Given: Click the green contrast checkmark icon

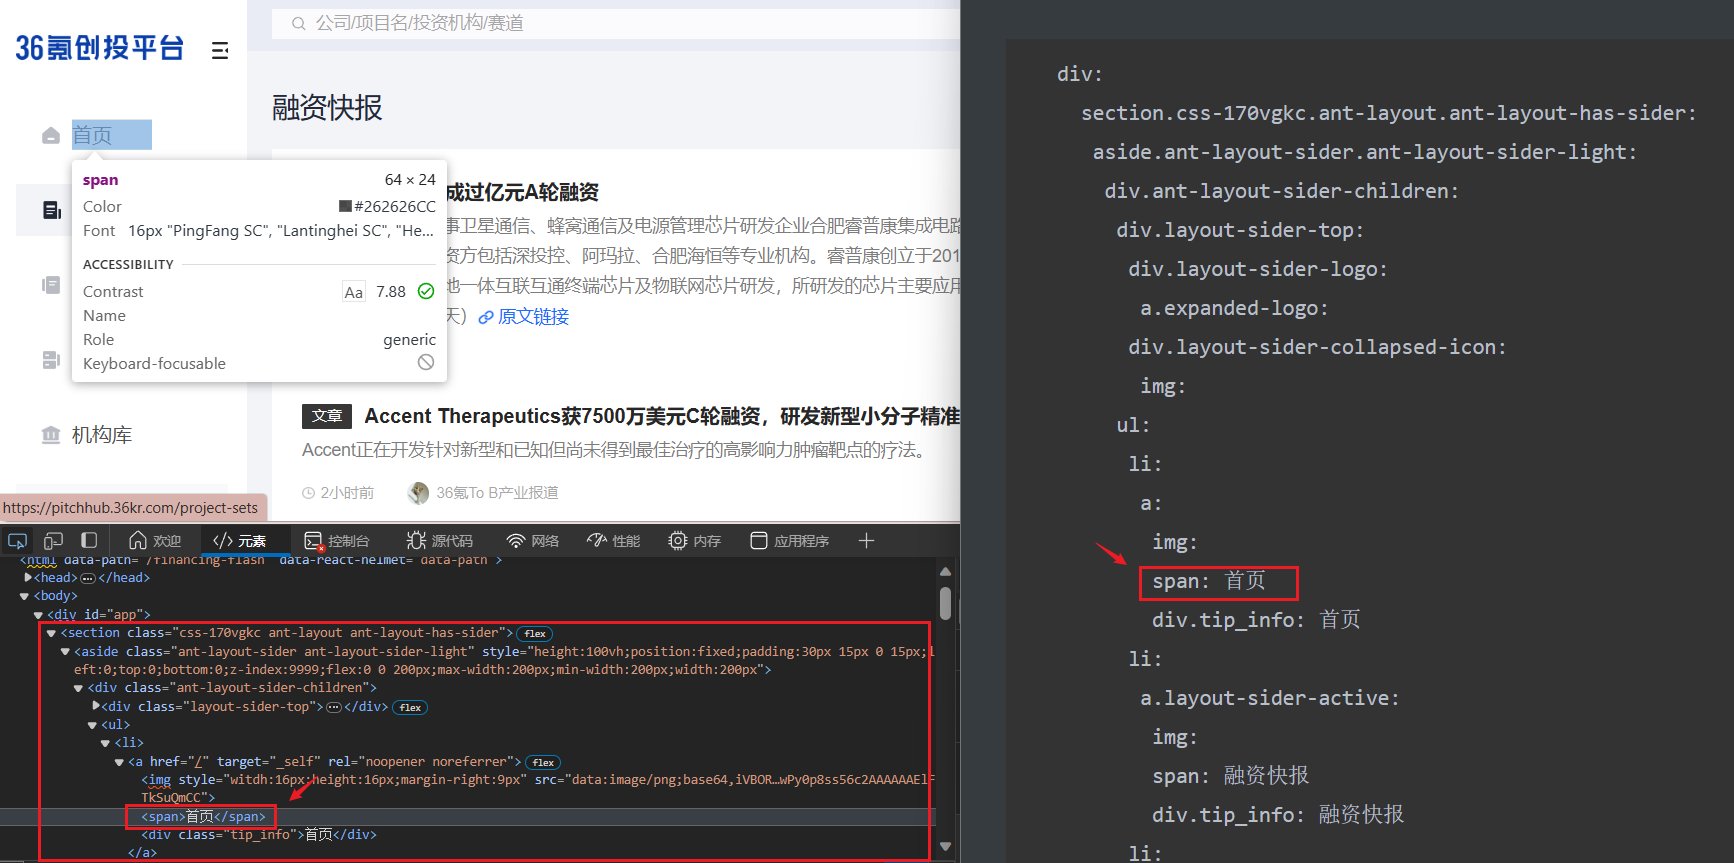Looking at the screenshot, I should [426, 291].
